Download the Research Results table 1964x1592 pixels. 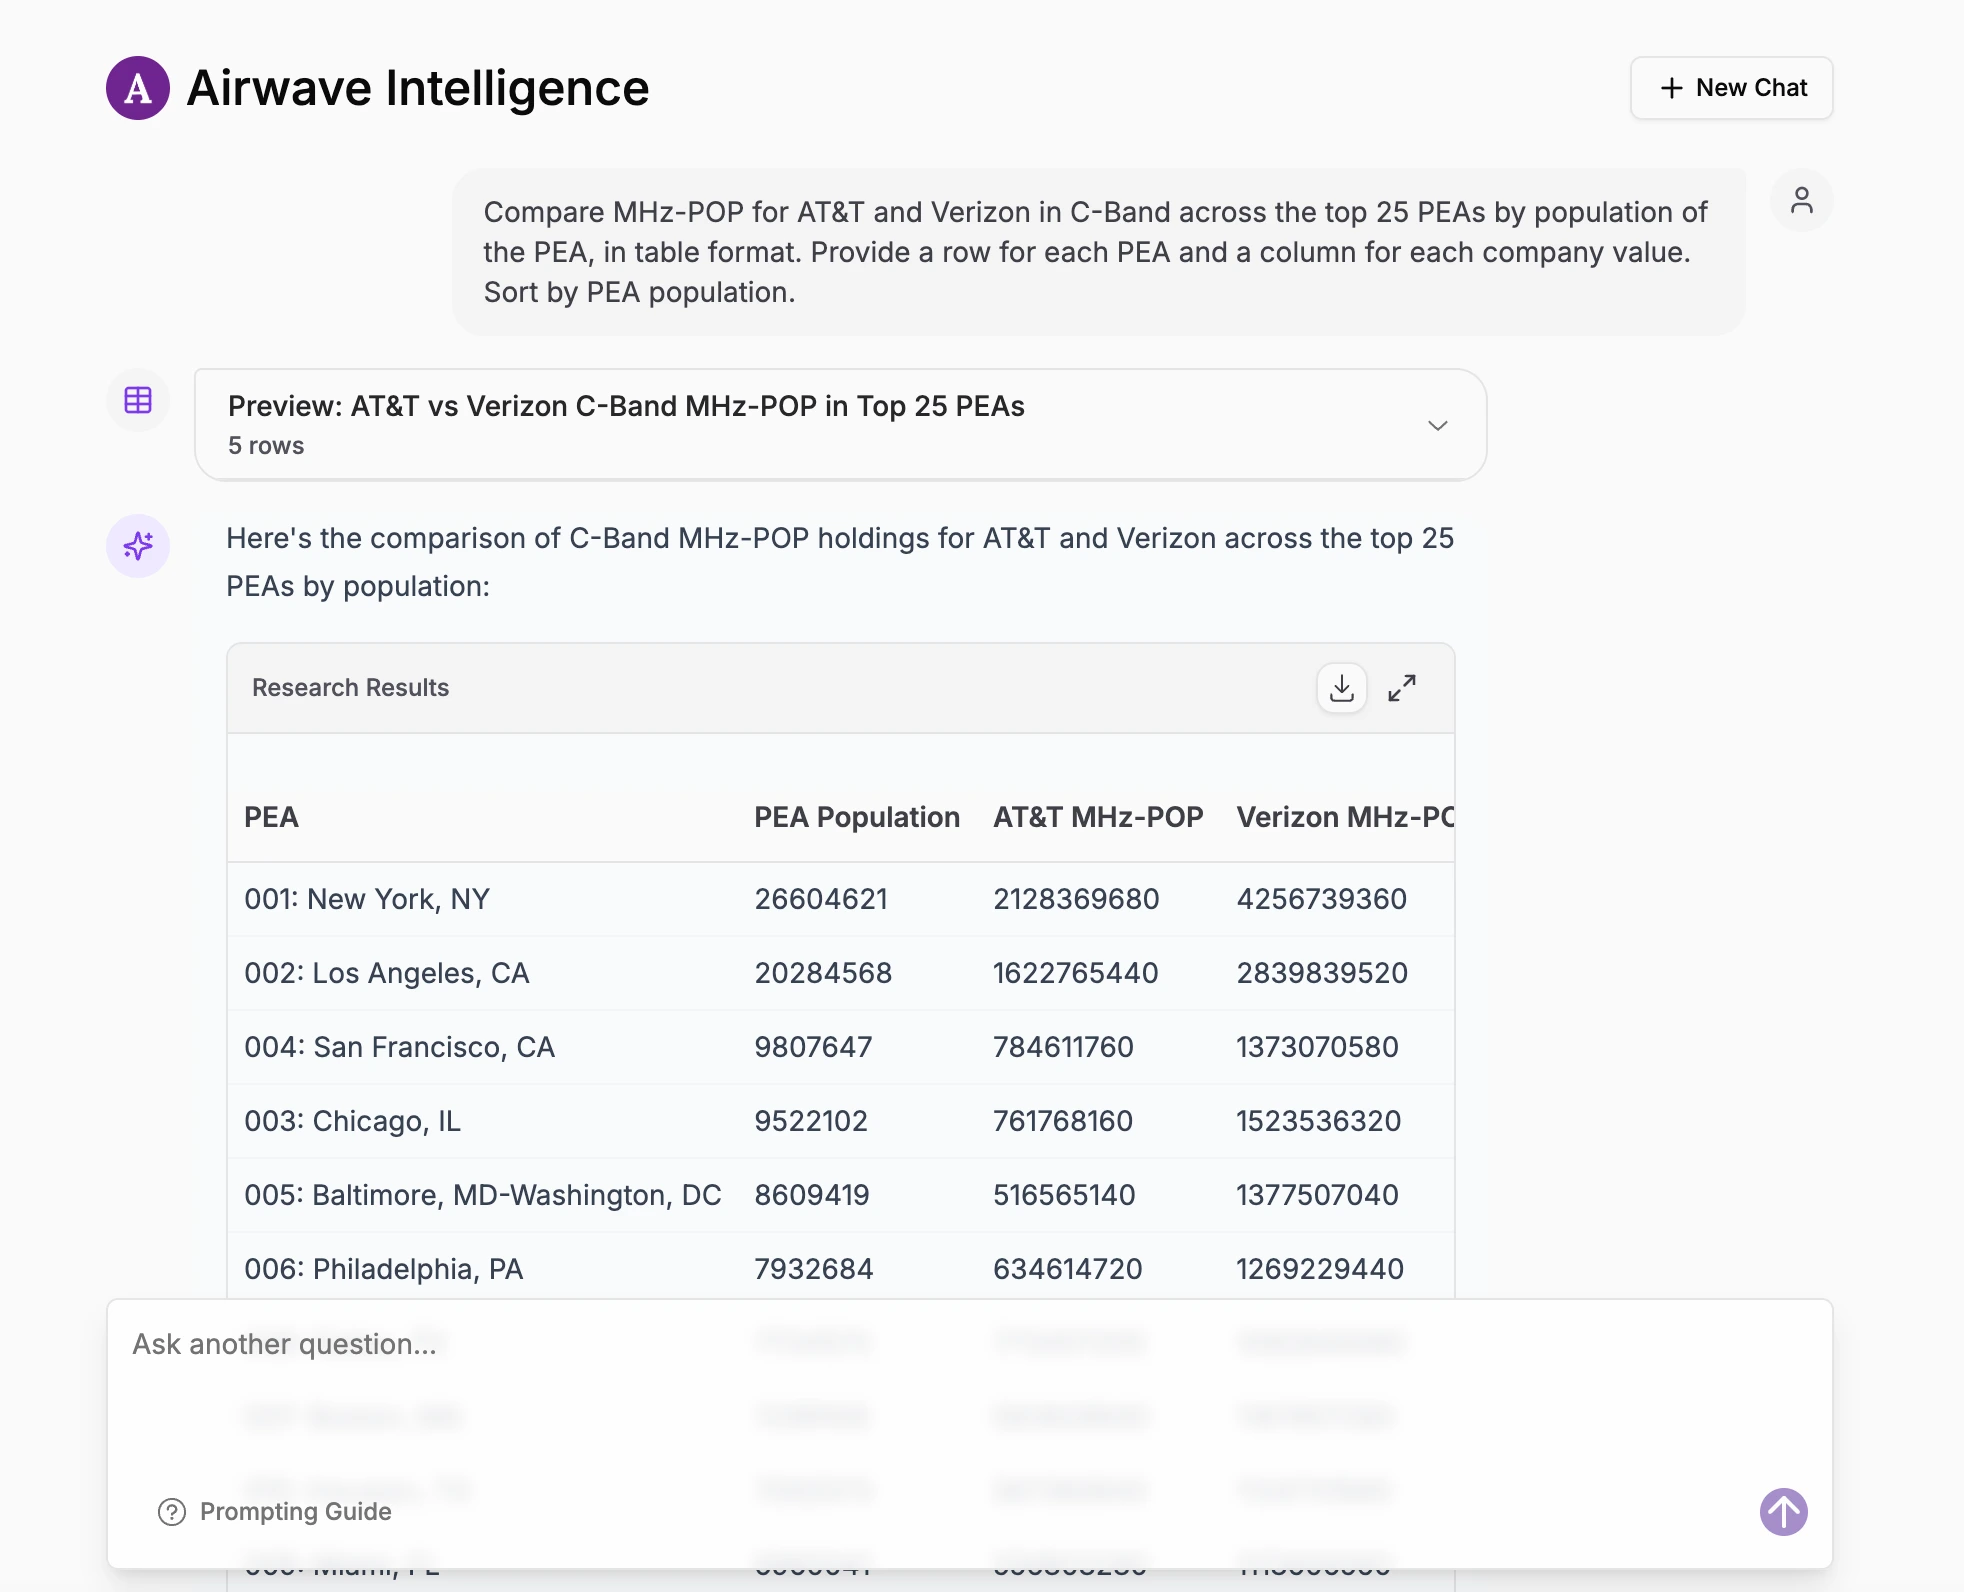click(1342, 688)
